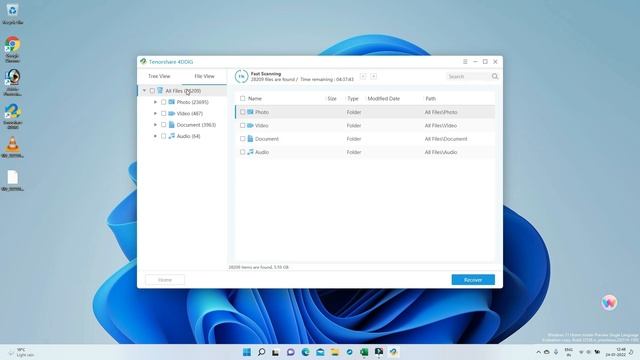Click the Tenorshare 4DDiG logo in title bar
640x360 pixels.
(x=143, y=62)
